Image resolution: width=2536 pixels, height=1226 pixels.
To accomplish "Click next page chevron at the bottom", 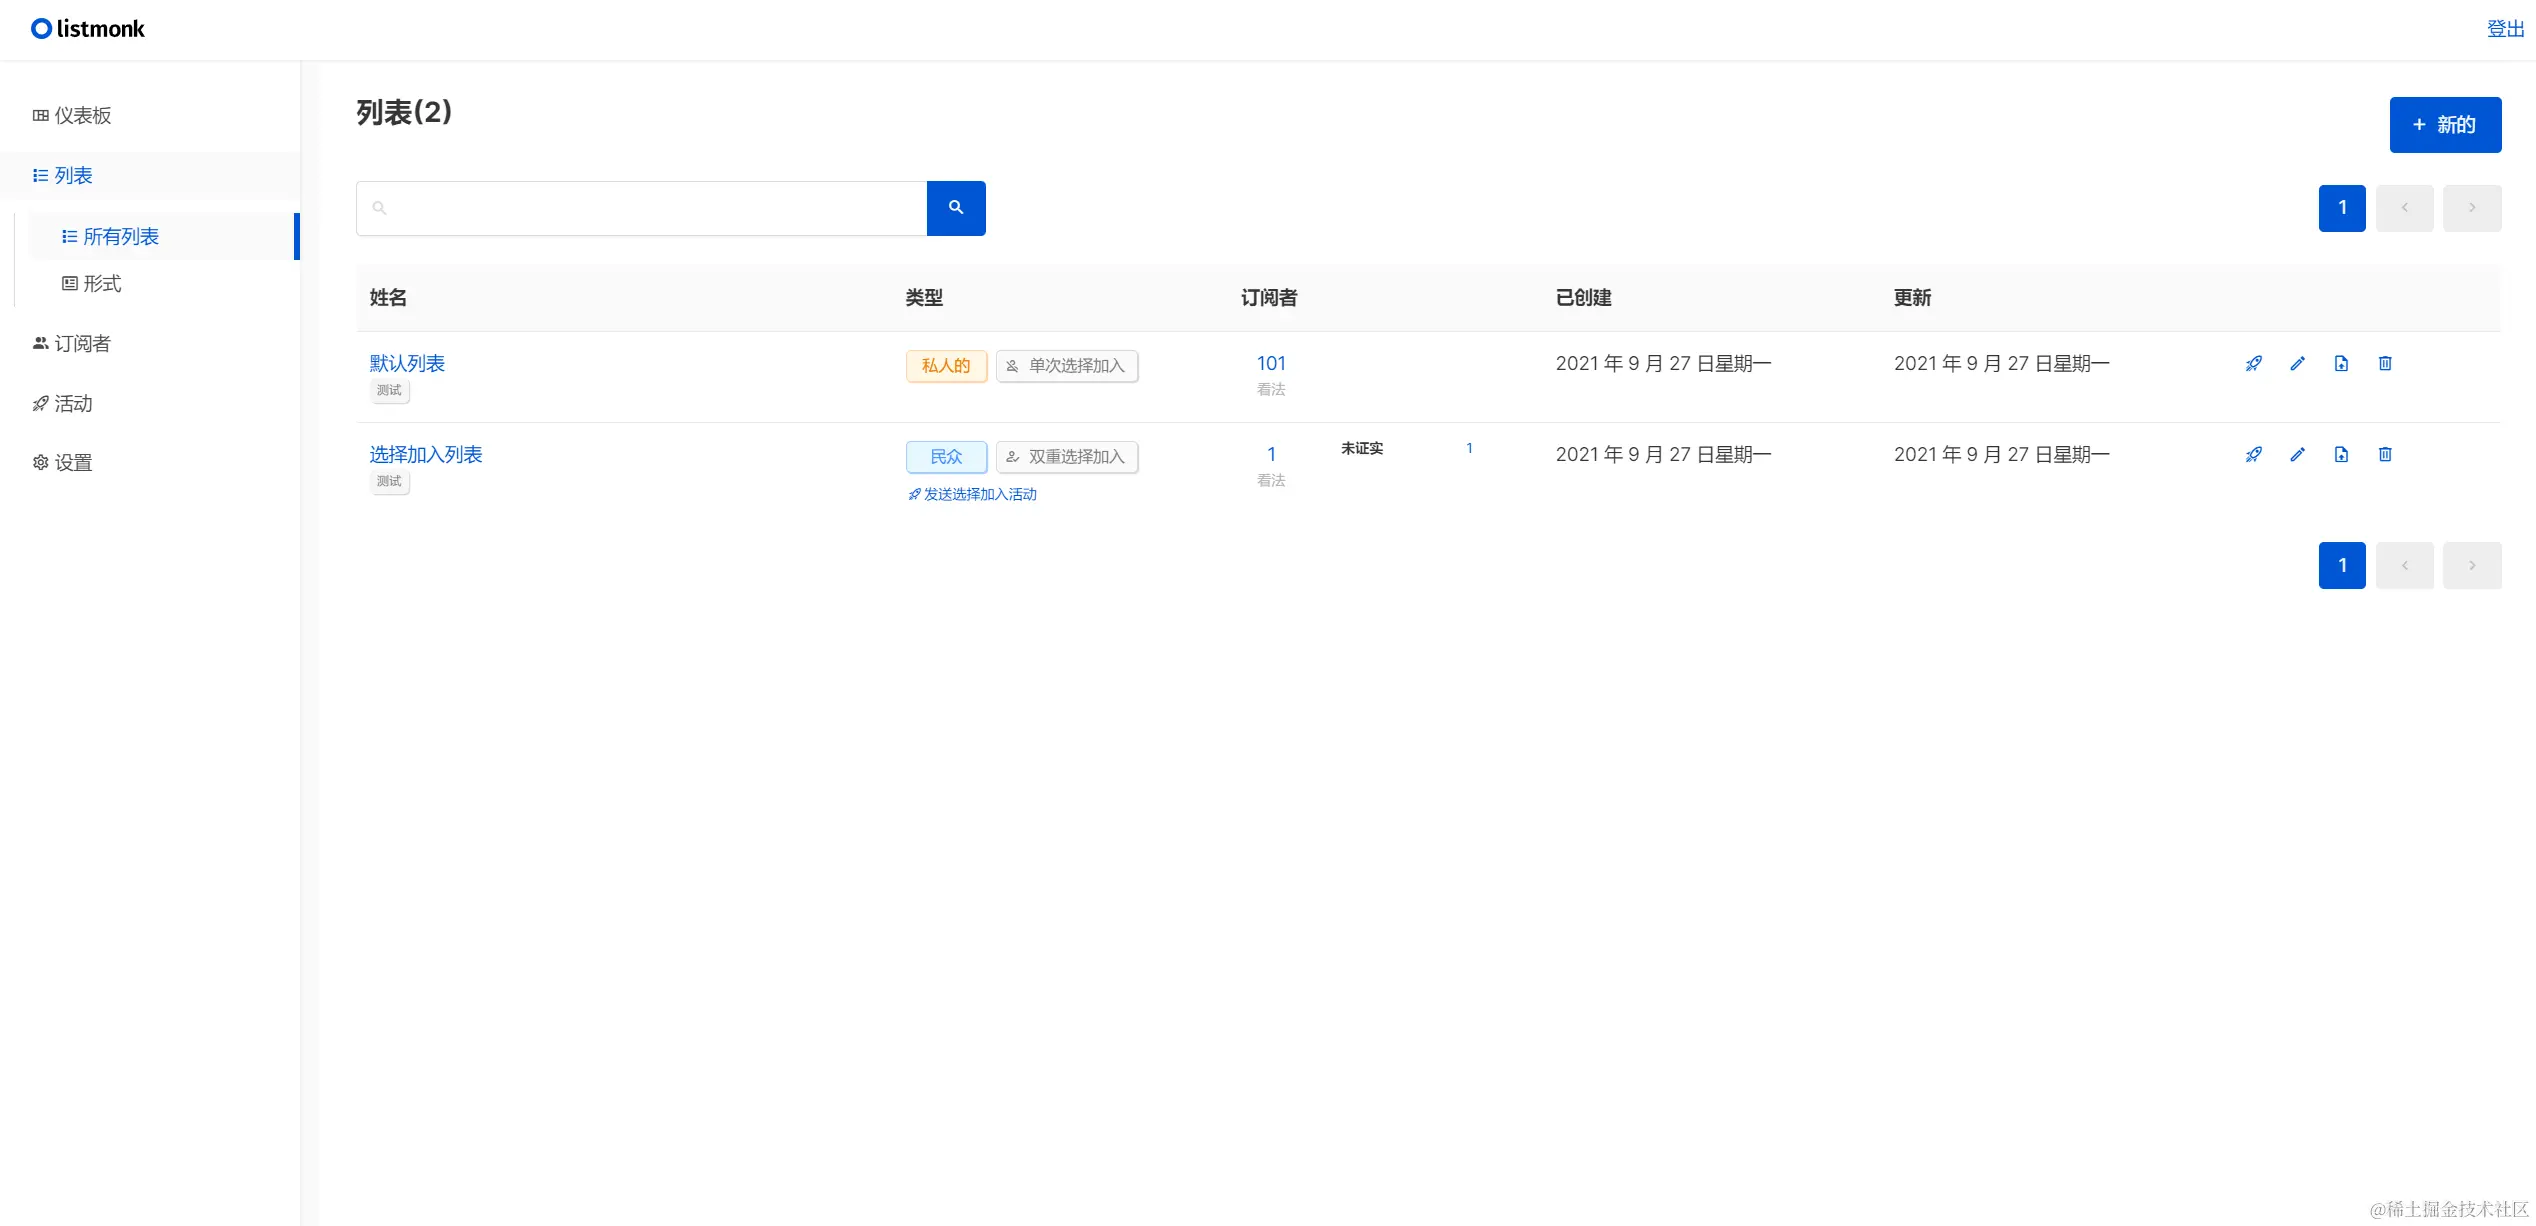I will coord(2471,565).
